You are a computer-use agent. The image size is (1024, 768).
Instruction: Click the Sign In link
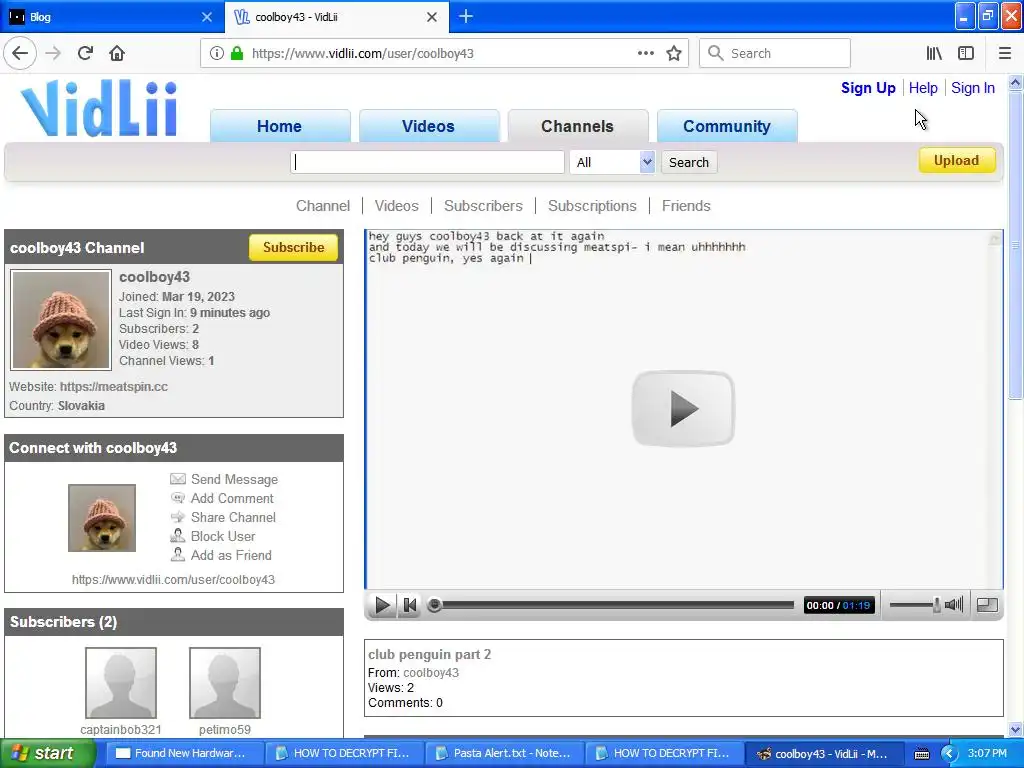click(972, 88)
